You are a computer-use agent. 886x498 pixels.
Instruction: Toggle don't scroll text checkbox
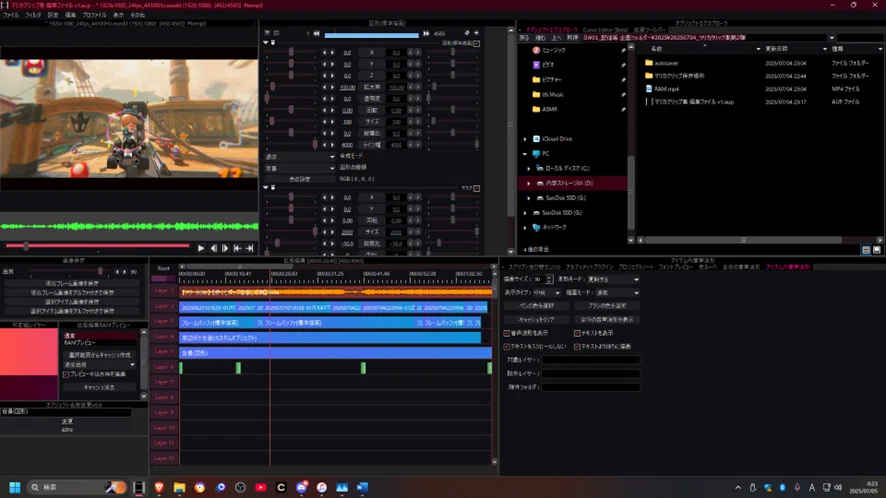506,347
